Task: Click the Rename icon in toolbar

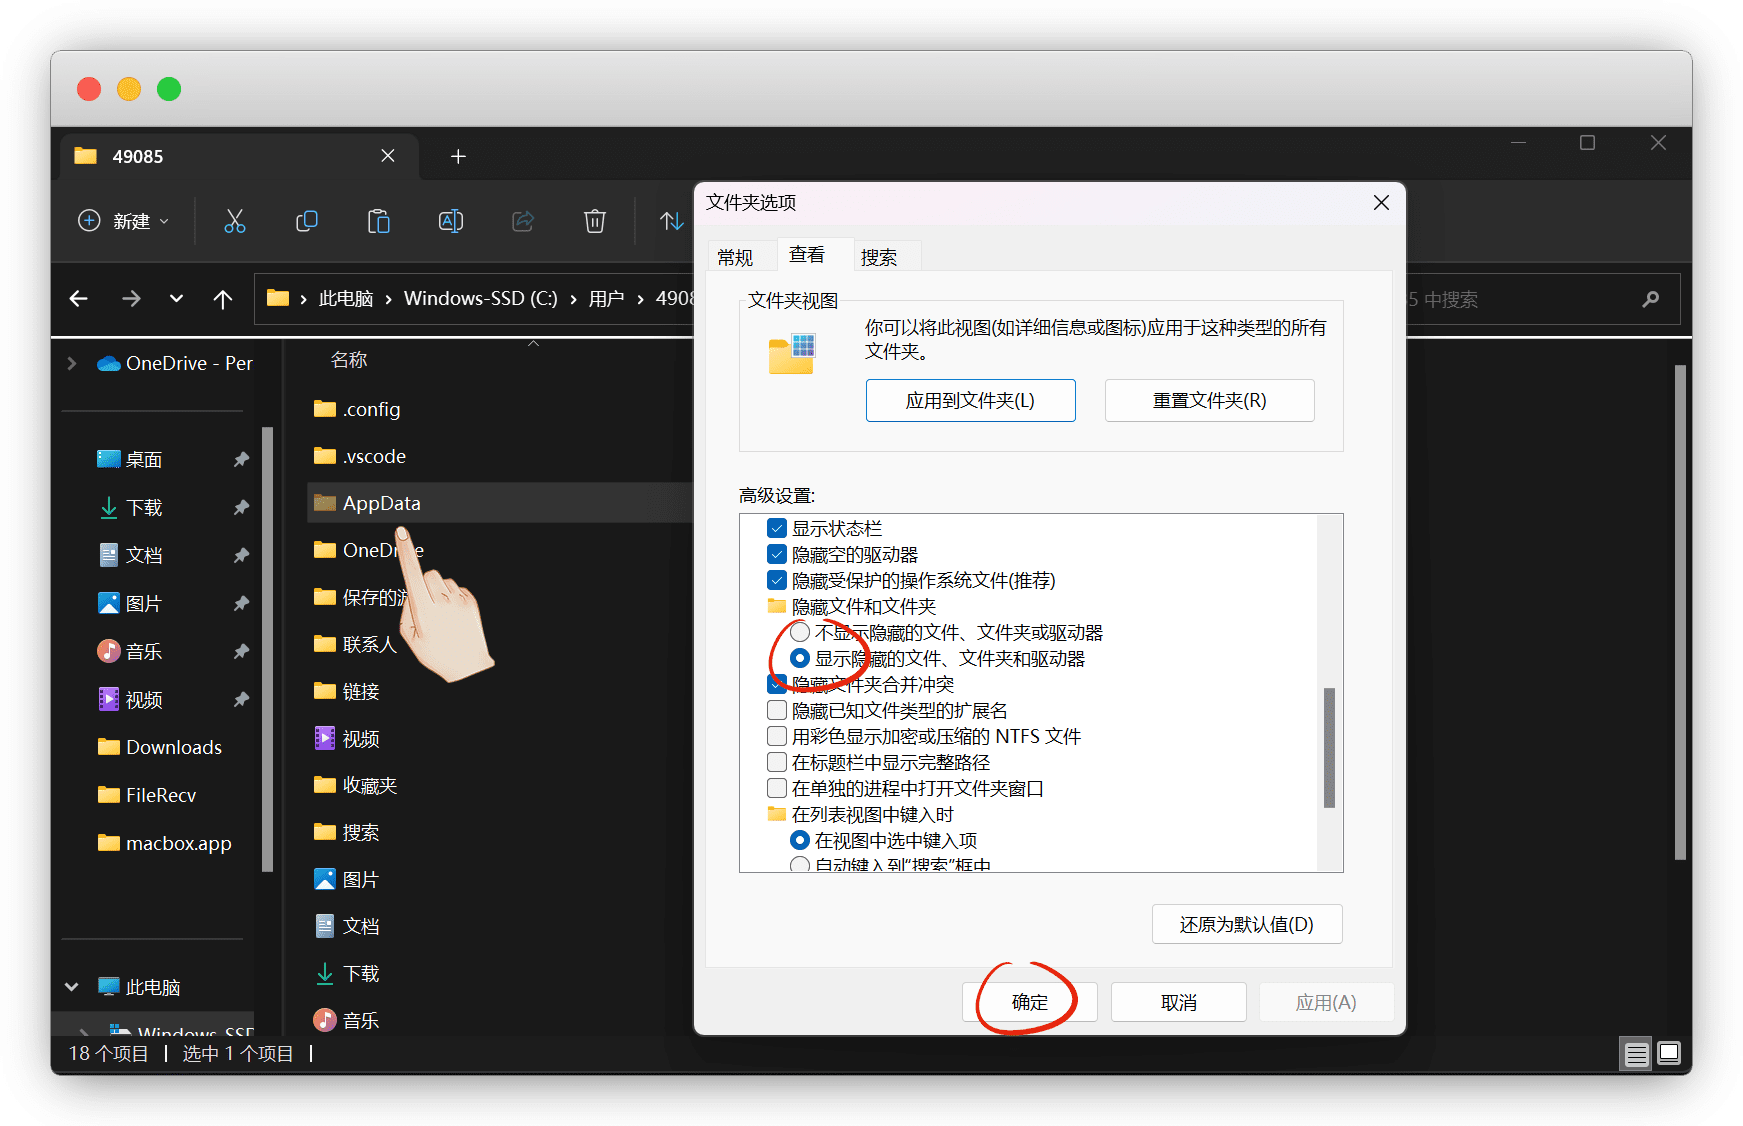Action: [451, 221]
